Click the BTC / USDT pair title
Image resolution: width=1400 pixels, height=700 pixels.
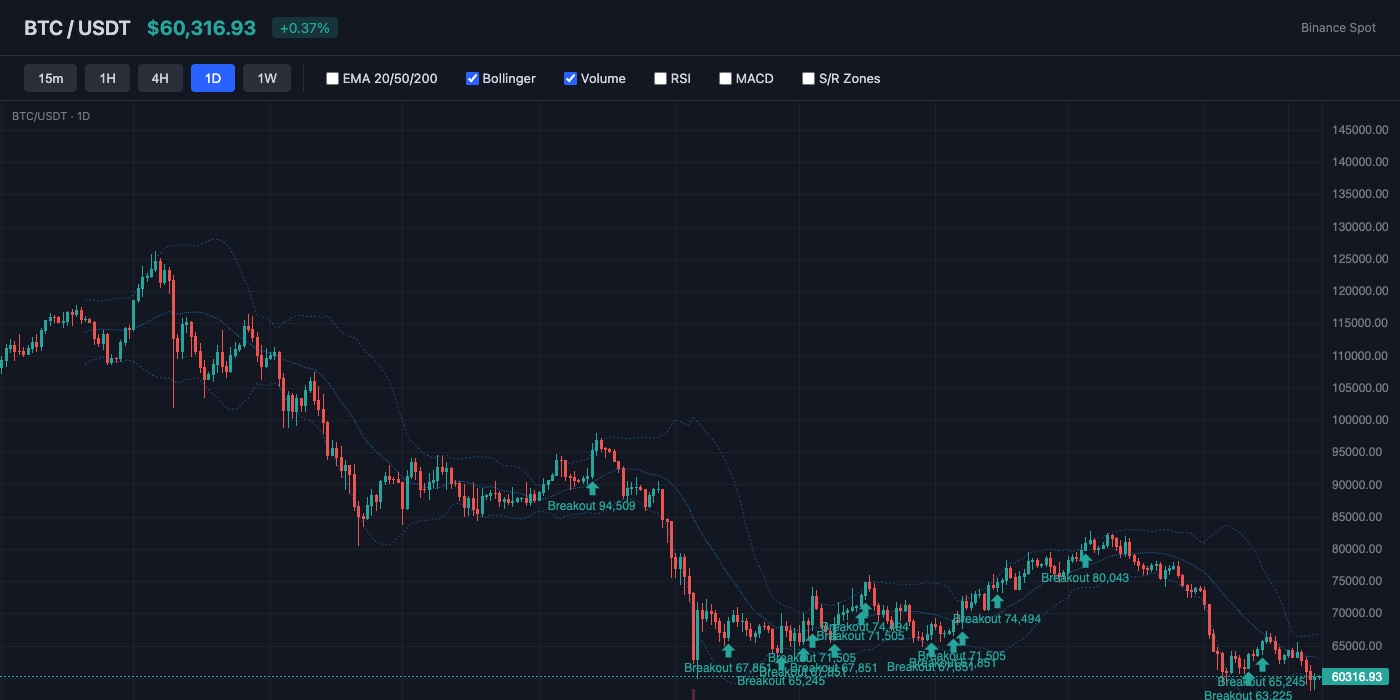(x=77, y=28)
